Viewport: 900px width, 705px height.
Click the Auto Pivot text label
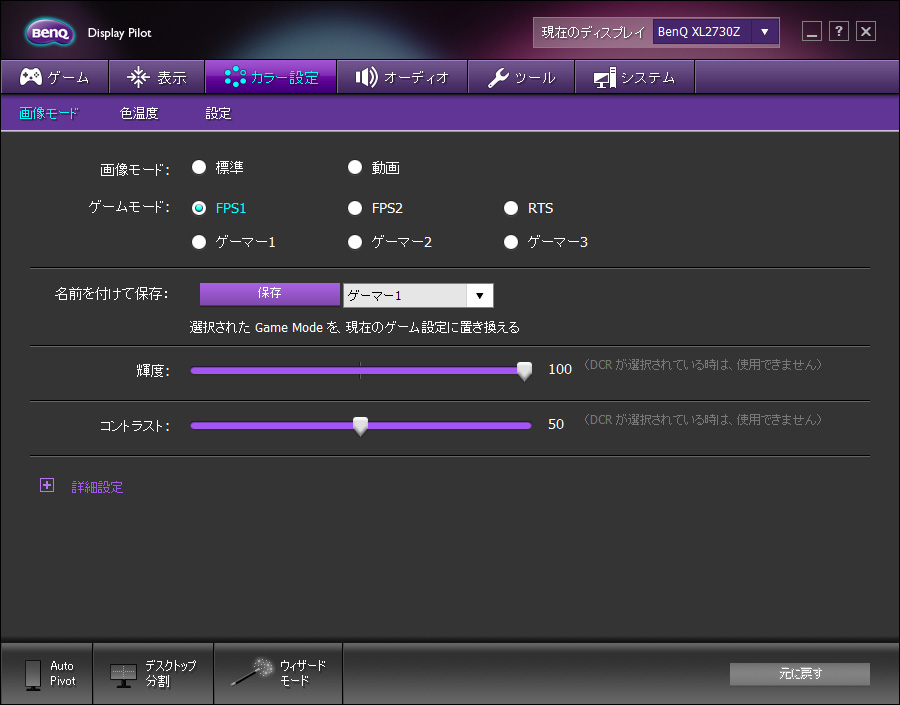pyautogui.click(x=62, y=673)
